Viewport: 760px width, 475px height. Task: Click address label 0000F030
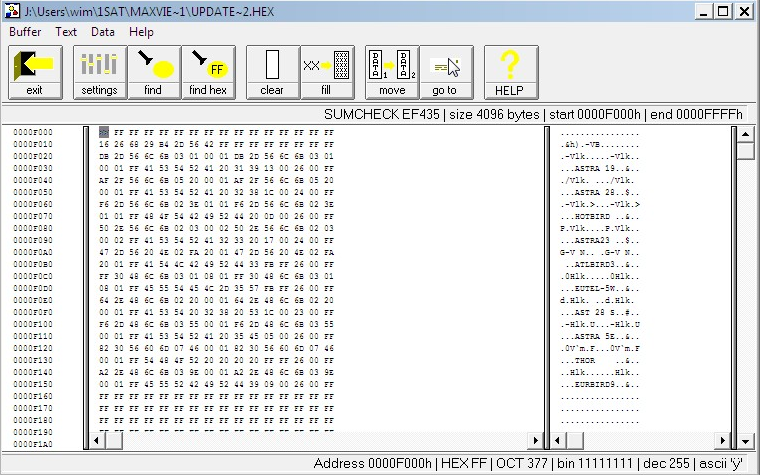pyautogui.click(x=33, y=169)
